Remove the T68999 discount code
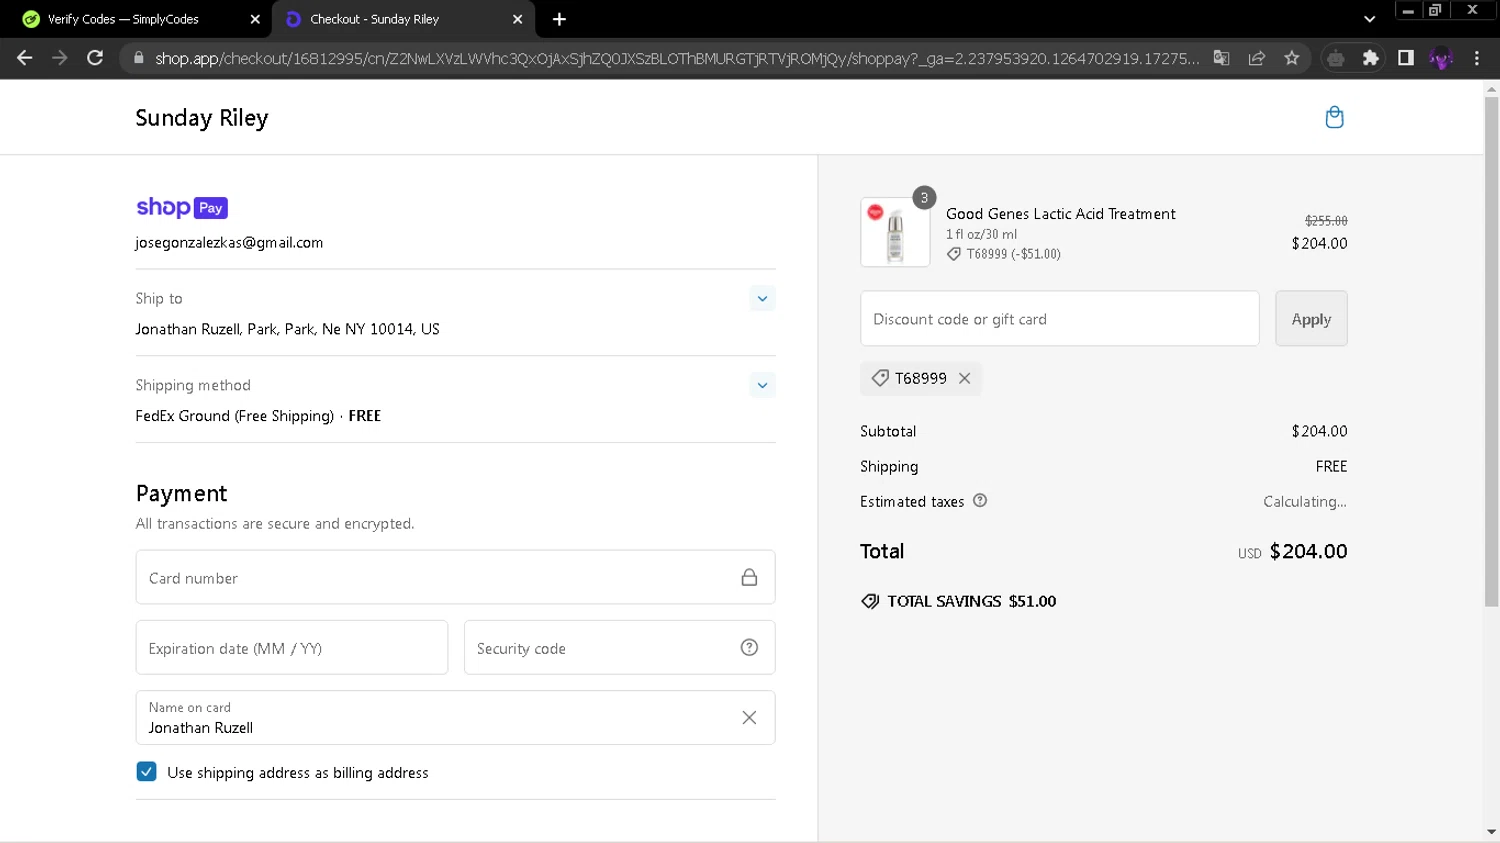This screenshot has height=843, width=1500. (964, 378)
